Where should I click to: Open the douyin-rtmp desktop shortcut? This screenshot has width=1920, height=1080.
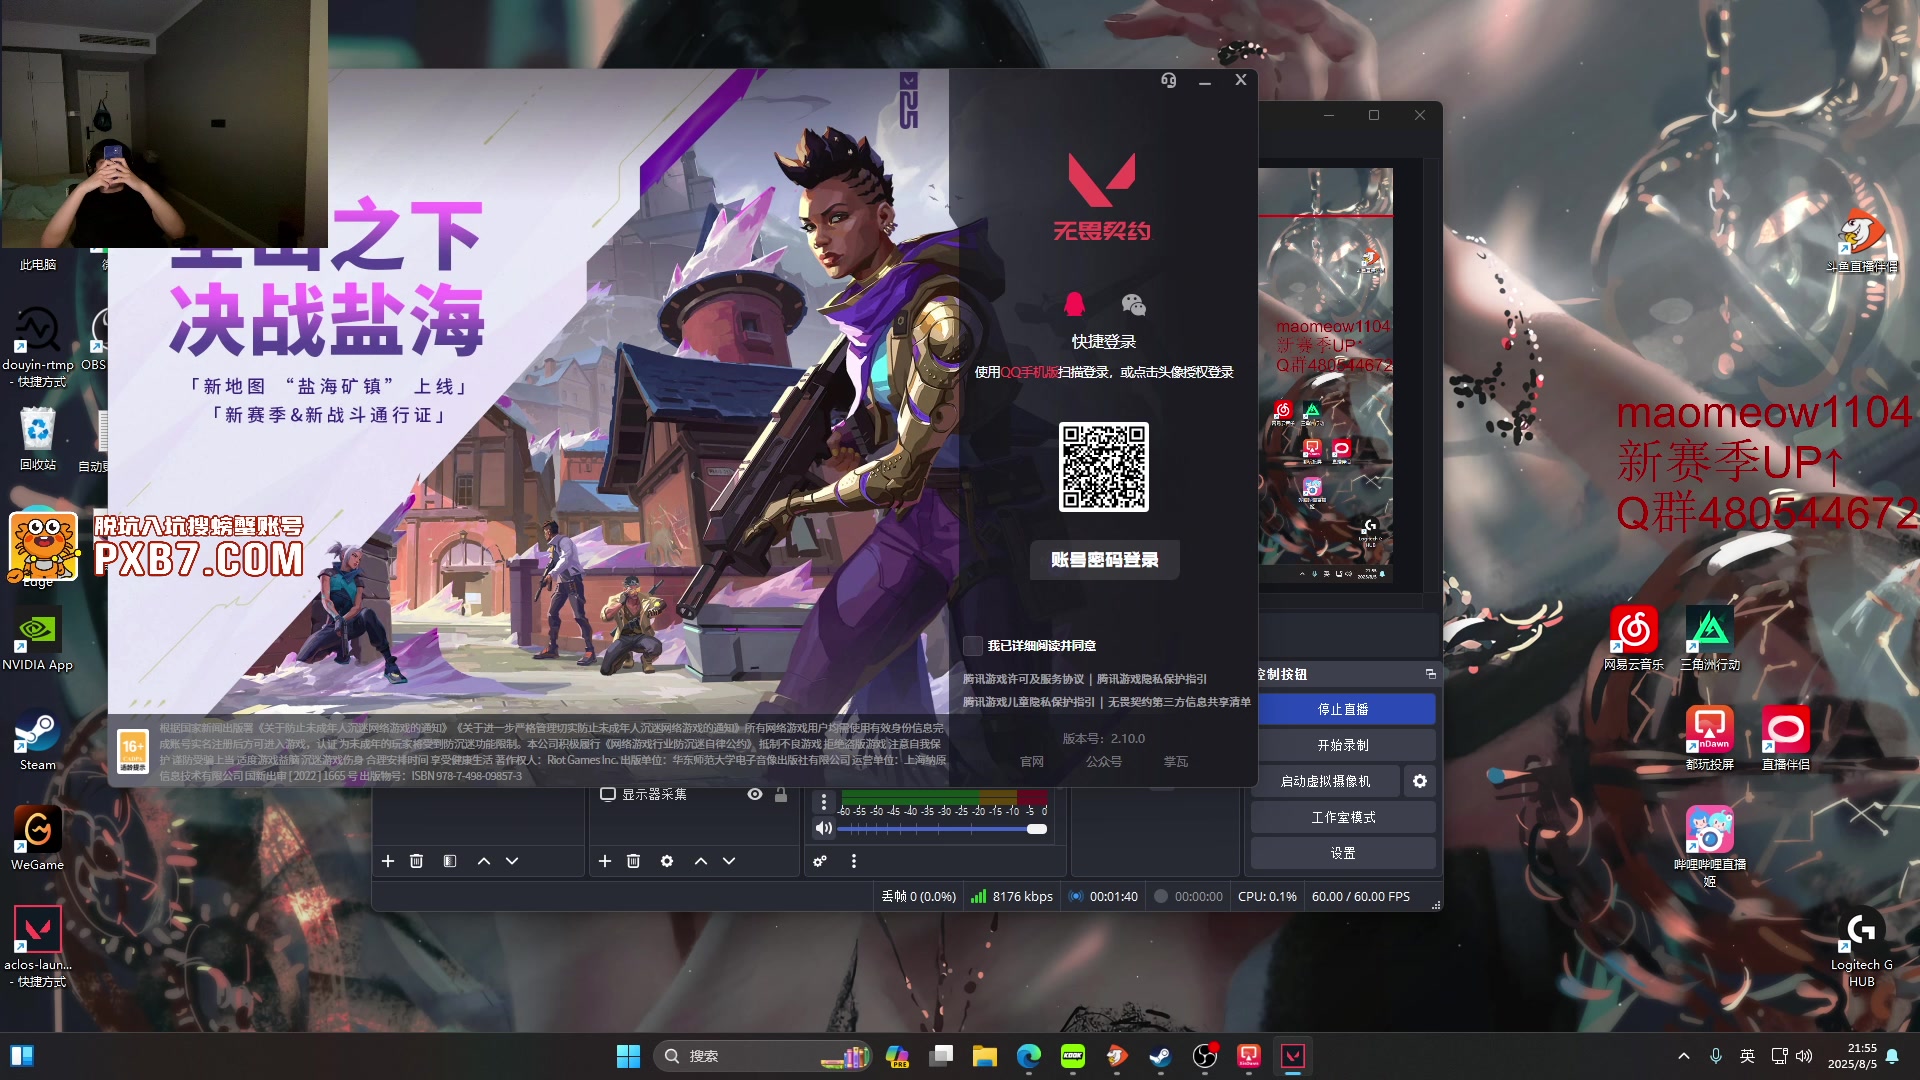click(x=38, y=348)
